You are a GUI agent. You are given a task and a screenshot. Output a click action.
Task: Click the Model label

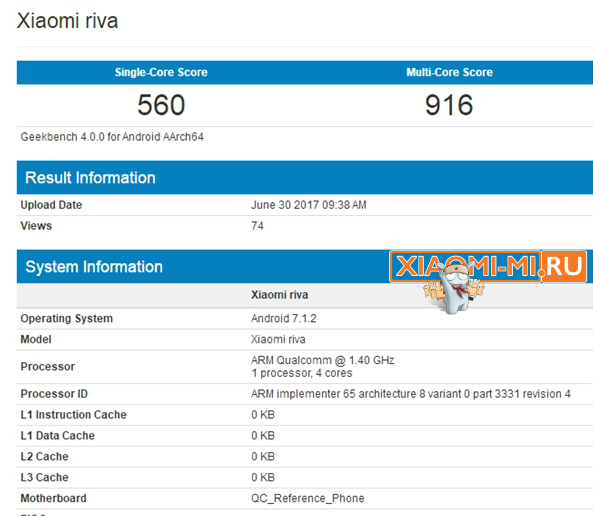(36, 339)
